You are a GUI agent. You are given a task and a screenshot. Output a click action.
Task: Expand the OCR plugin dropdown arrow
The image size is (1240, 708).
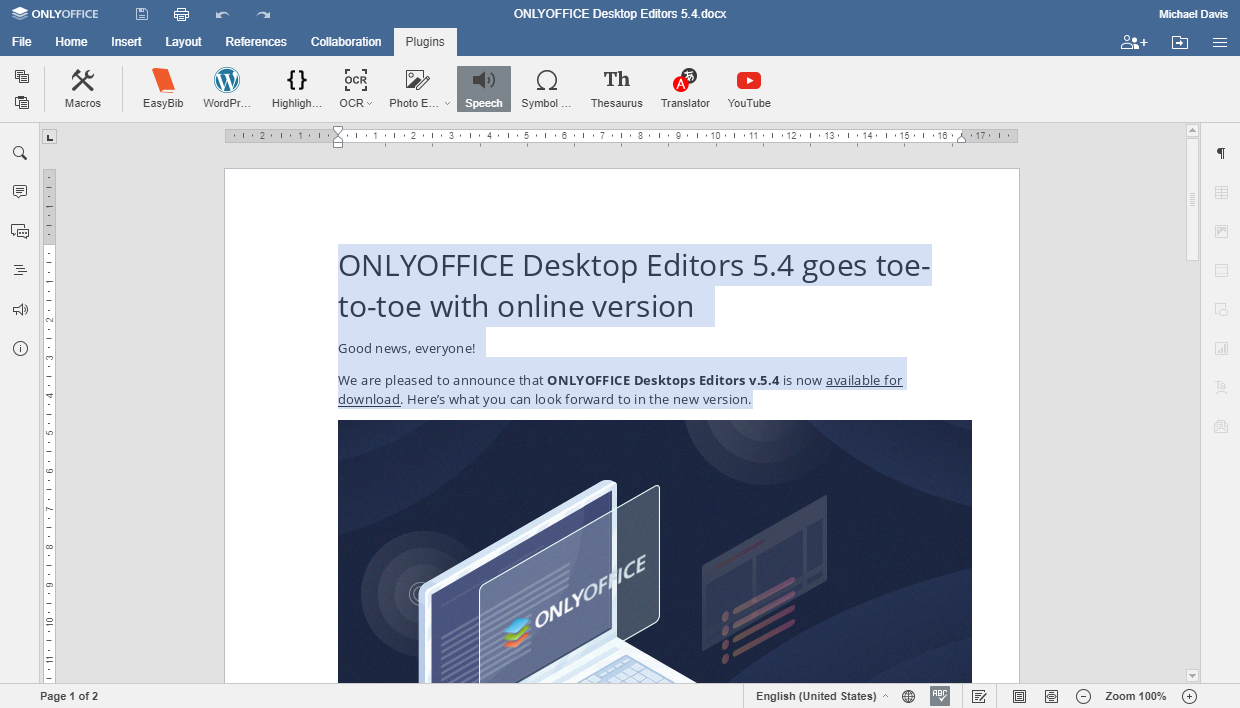tap(370, 104)
